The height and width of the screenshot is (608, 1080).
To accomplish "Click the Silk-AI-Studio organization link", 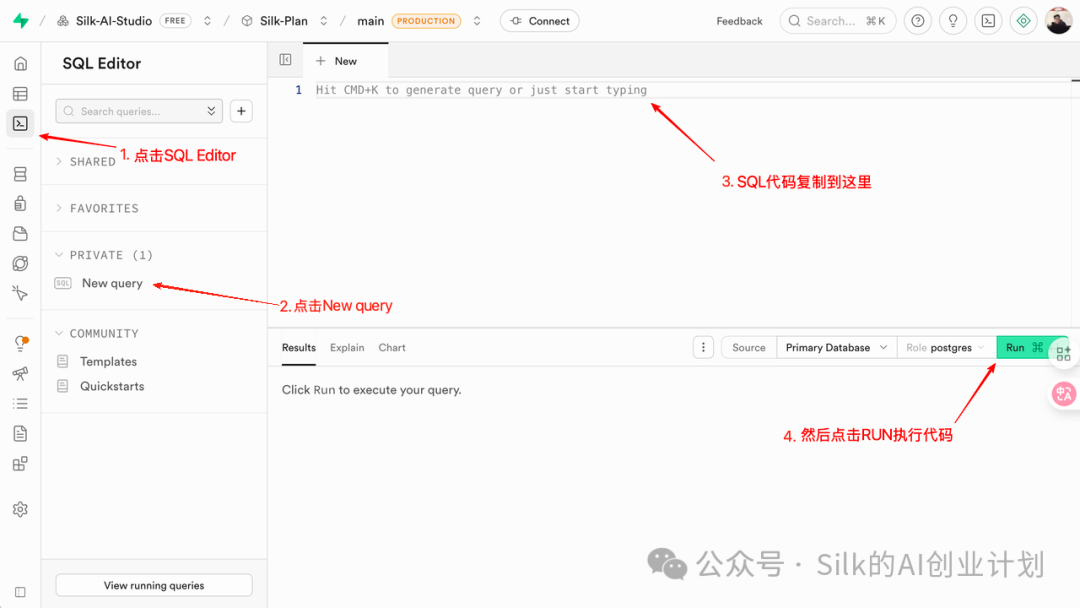I will click(114, 21).
